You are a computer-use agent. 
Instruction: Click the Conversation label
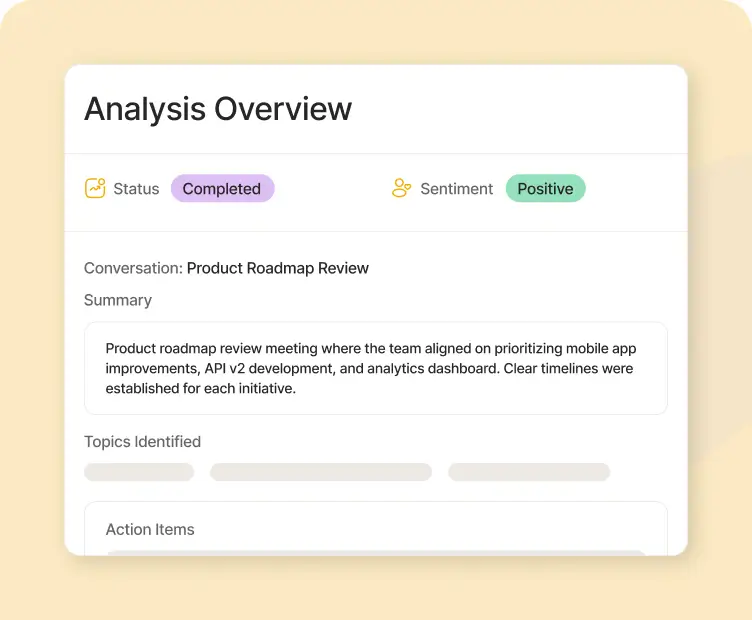[x=133, y=268]
